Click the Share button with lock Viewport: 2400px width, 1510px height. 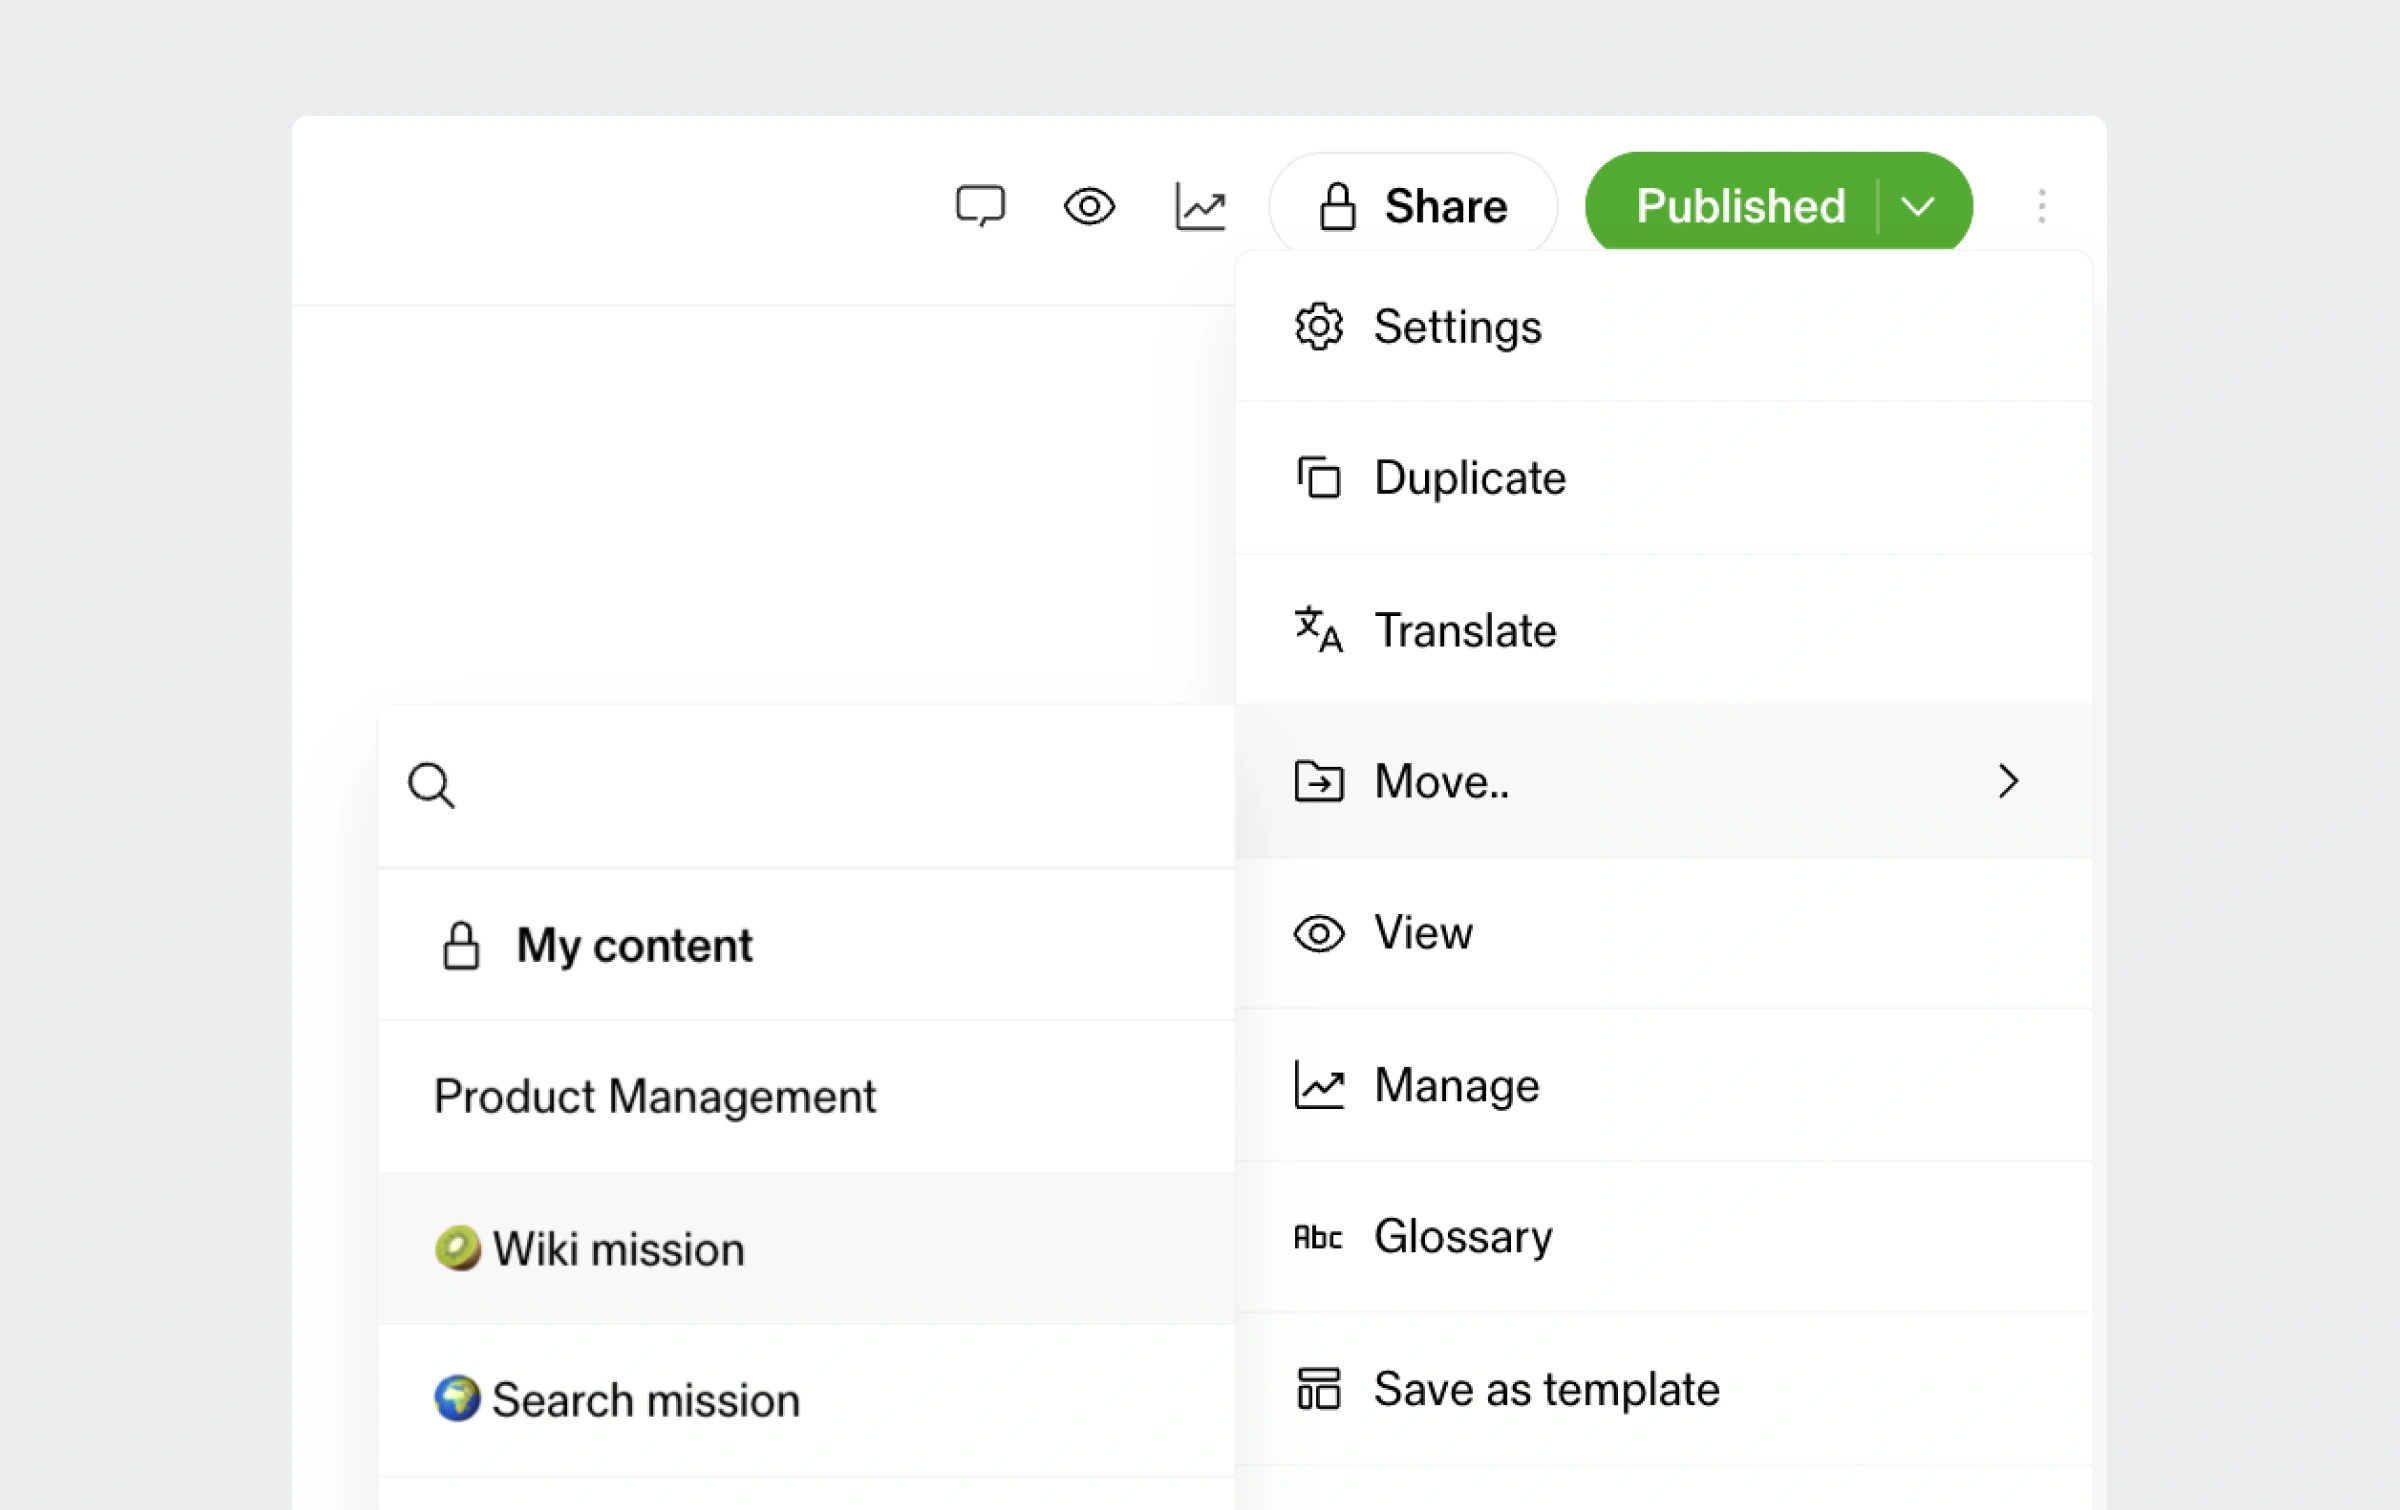coord(1412,206)
